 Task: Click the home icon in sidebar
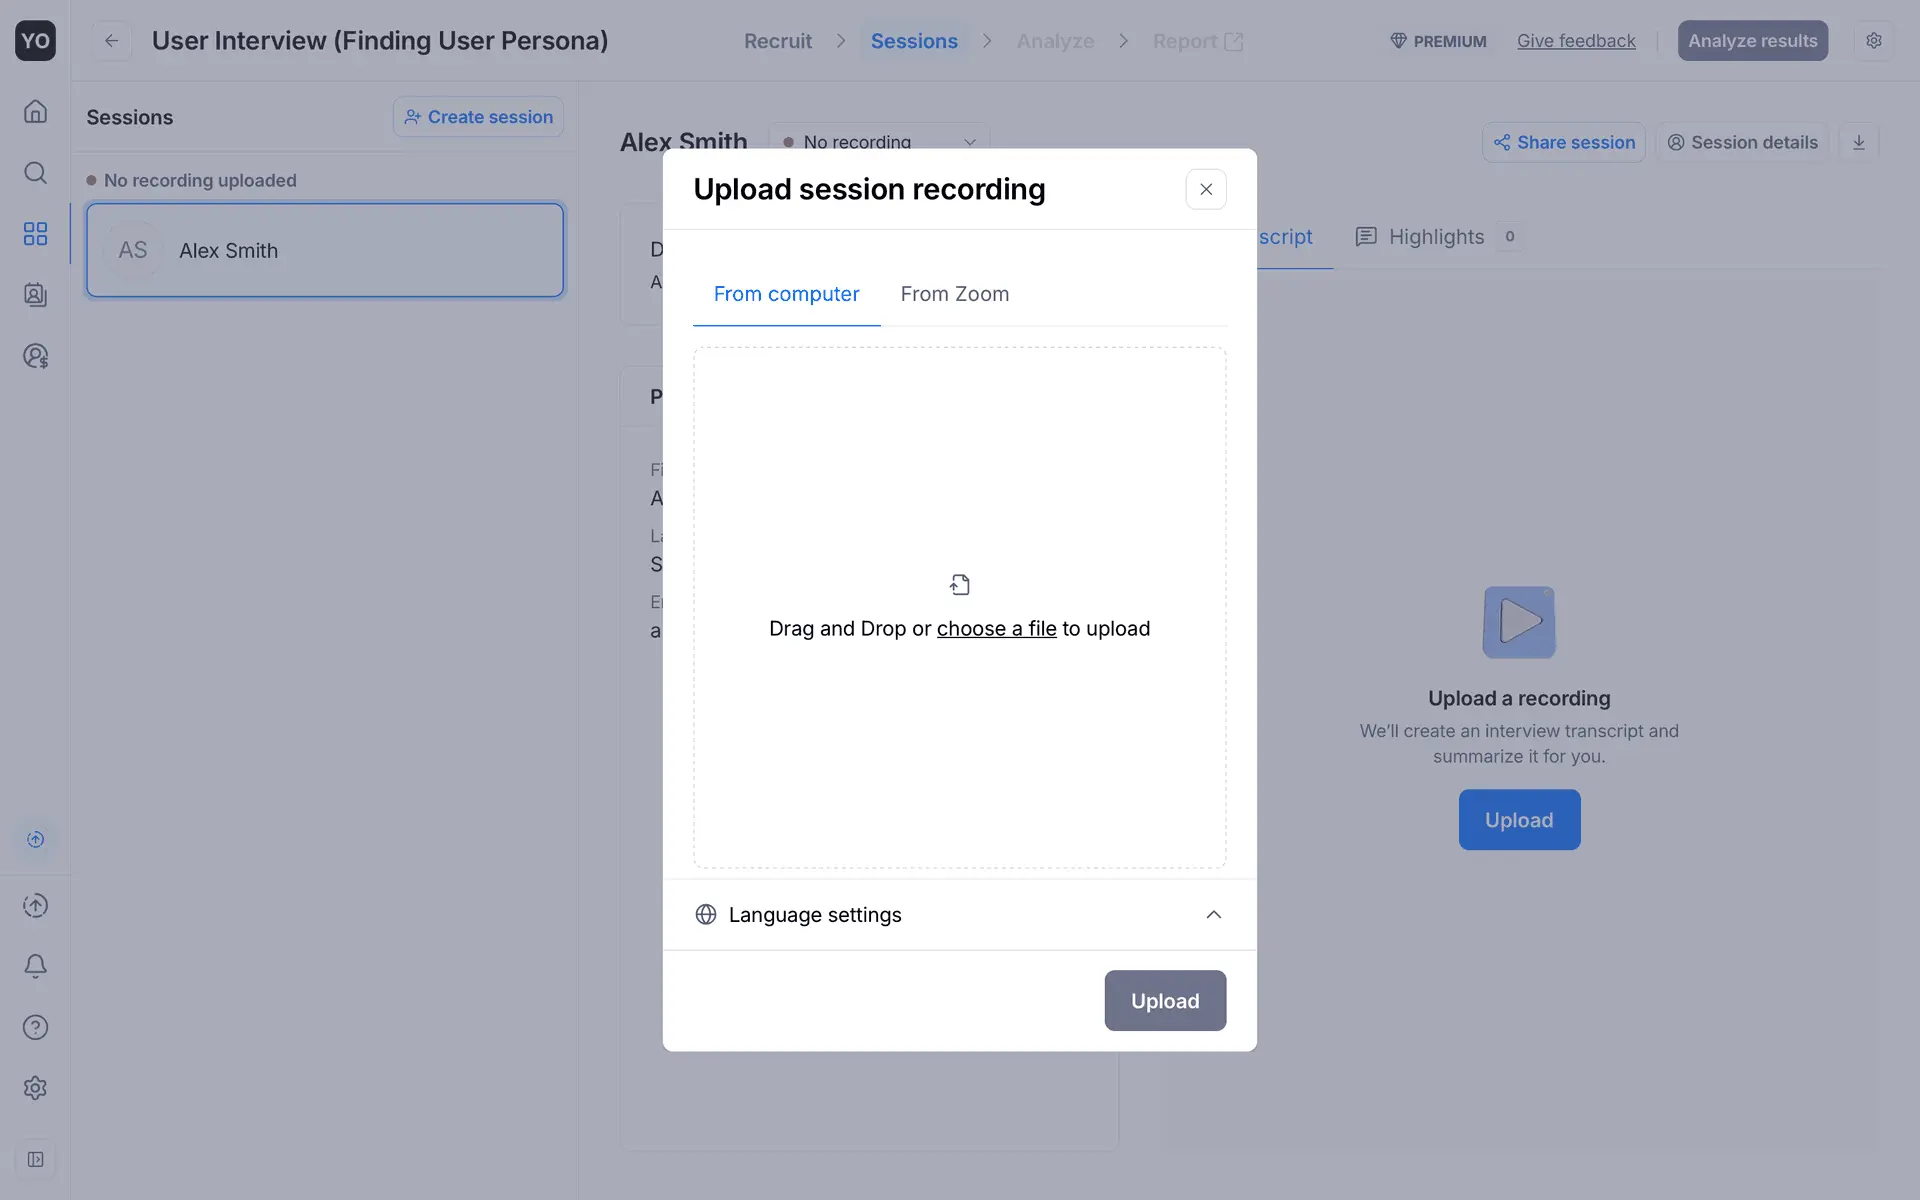tap(35, 111)
